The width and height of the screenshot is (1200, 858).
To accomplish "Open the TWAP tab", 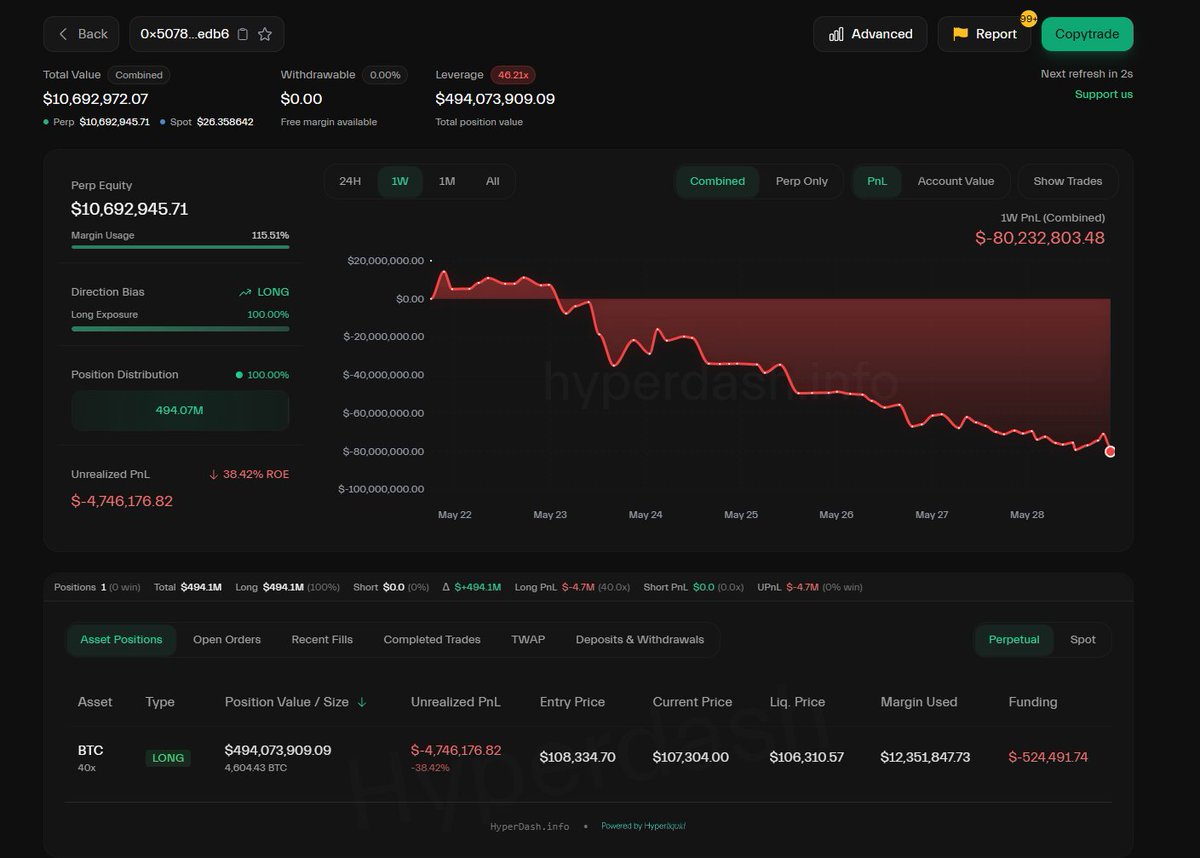I will pyautogui.click(x=528, y=639).
